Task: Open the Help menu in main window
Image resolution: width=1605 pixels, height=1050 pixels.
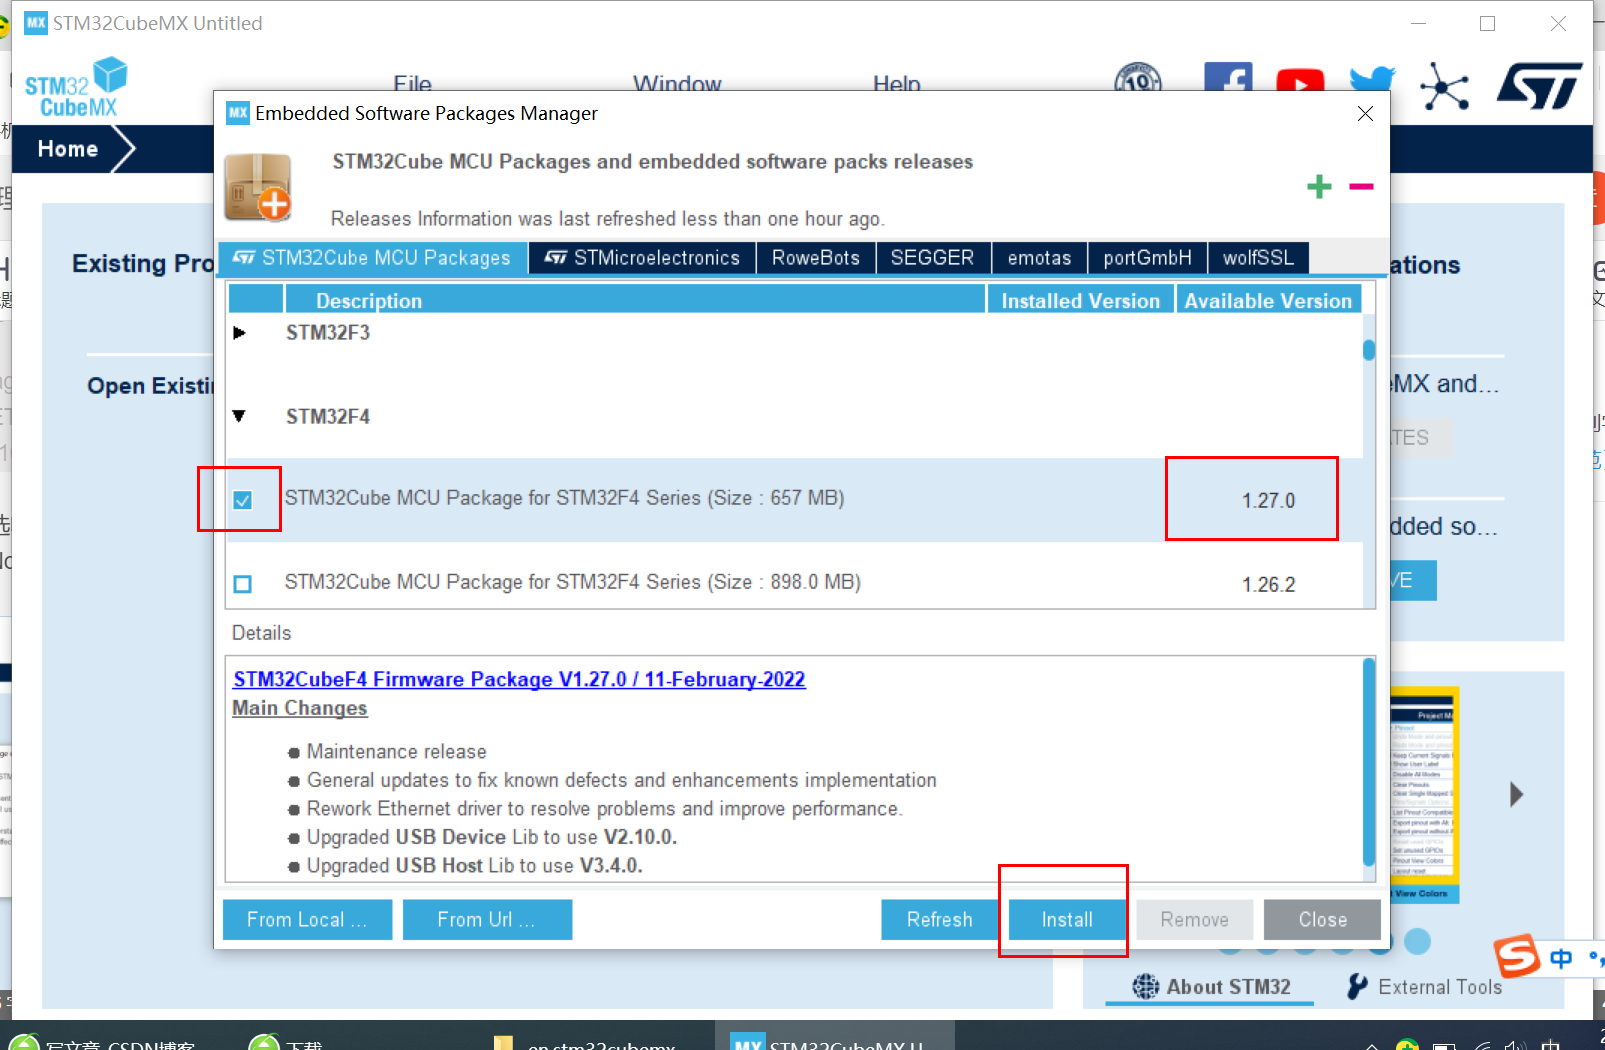Action: pos(896,83)
